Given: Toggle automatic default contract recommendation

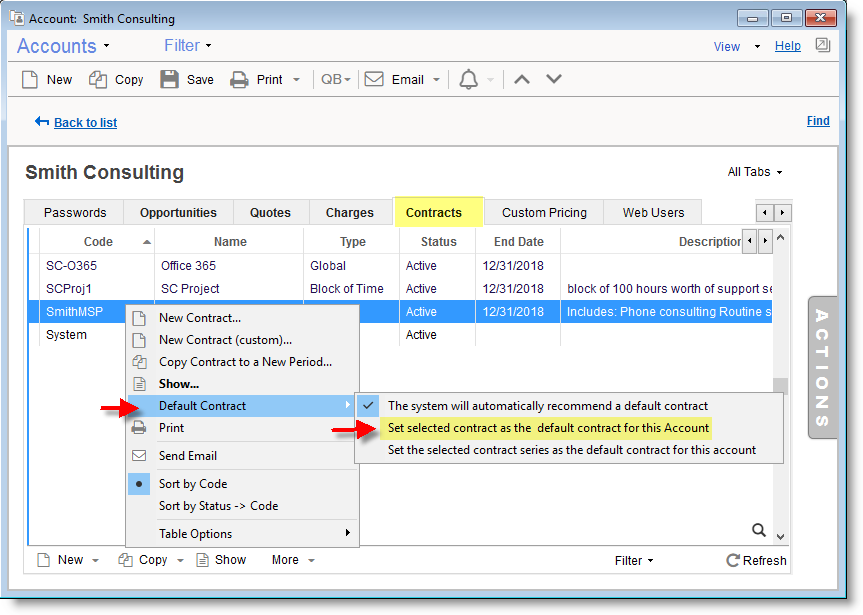Looking at the screenshot, I should pyautogui.click(x=547, y=406).
